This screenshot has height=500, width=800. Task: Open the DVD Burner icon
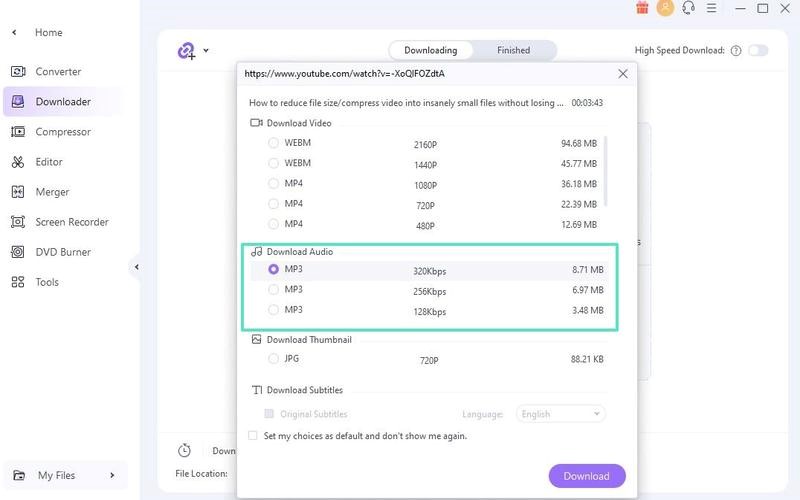click(x=17, y=252)
